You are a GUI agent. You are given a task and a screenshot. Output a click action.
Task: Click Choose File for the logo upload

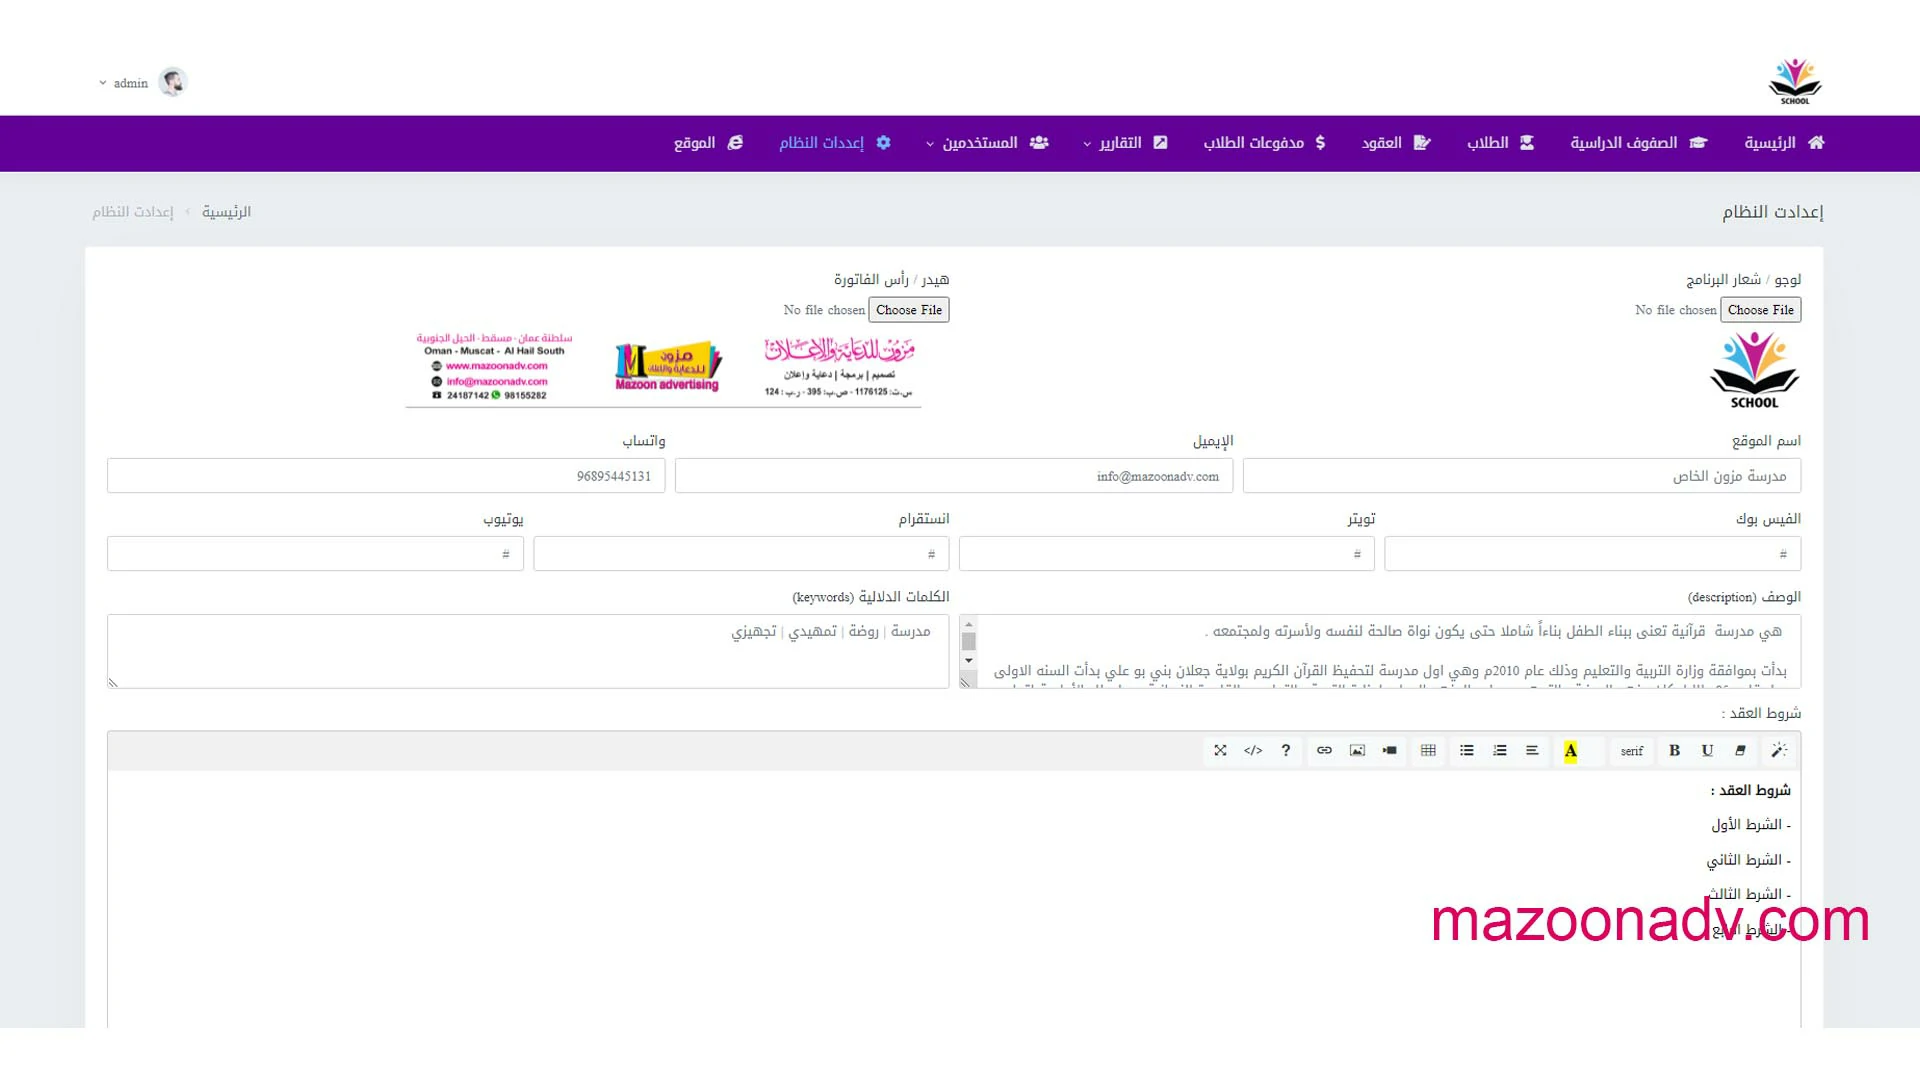(1760, 310)
